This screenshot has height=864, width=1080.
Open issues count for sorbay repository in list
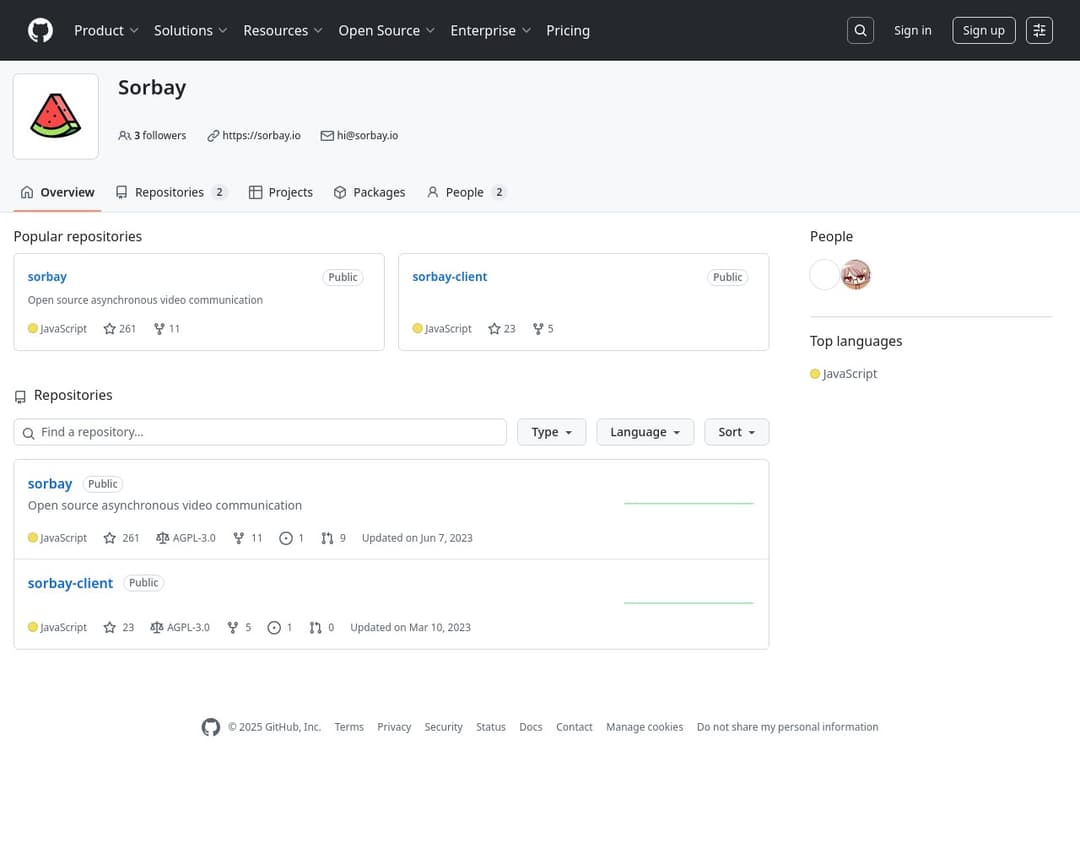292,538
